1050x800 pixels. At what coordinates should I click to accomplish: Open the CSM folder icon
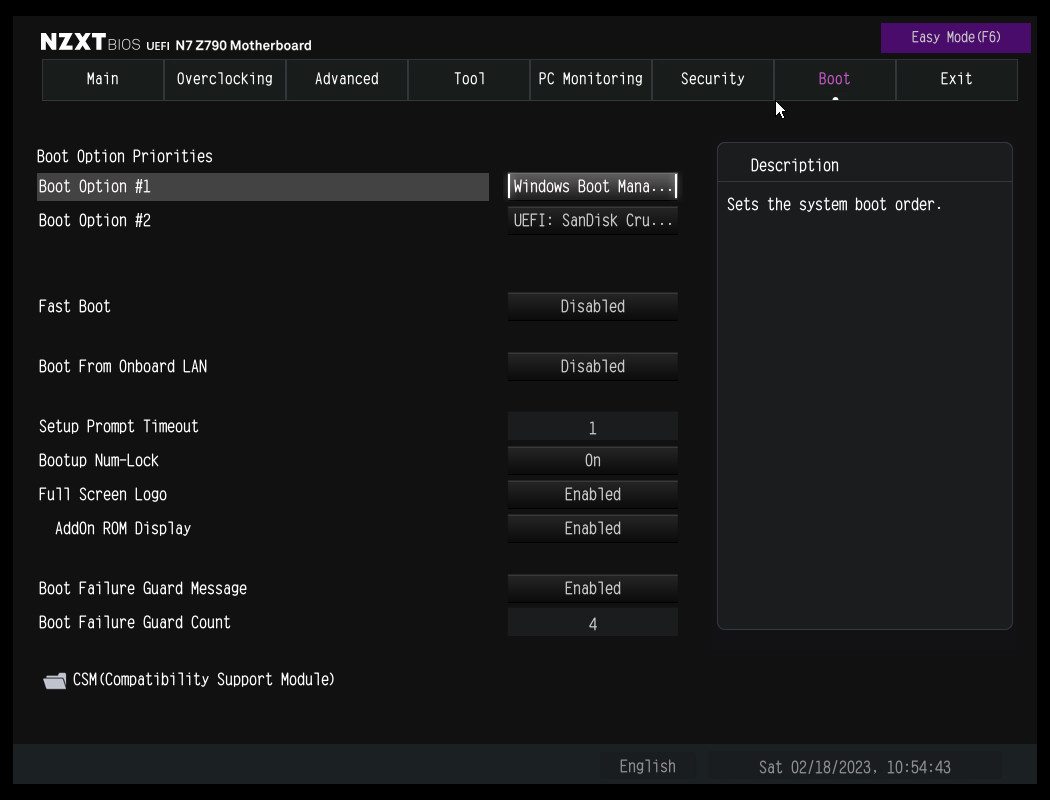(x=54, y=681)
